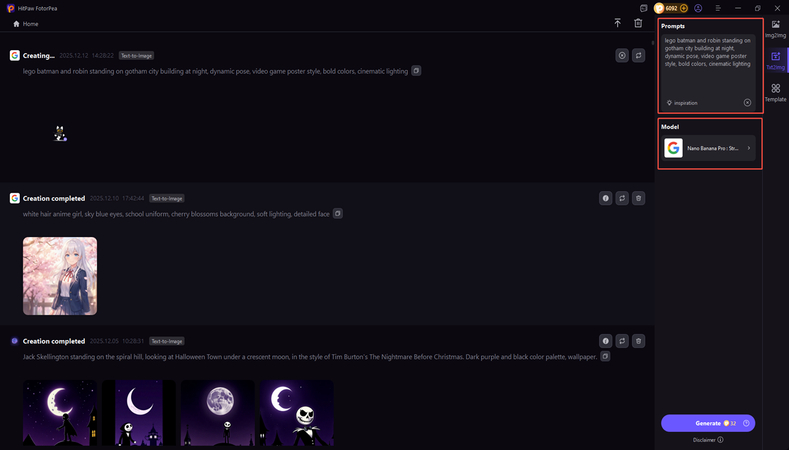Open the Template tab
The height and width of the screenshot is (450, 789).
click(x=776, y=93)
